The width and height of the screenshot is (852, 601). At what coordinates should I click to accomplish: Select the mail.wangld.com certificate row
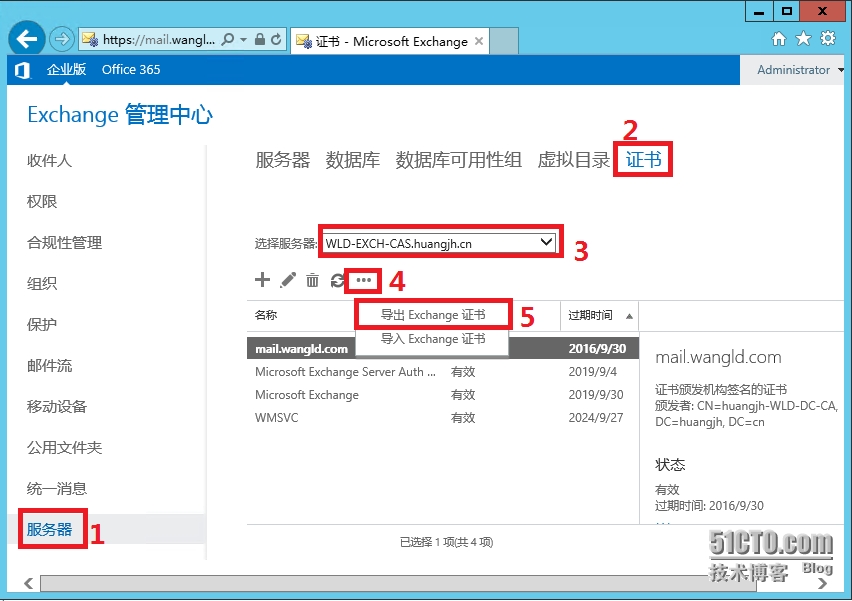[443, 348]
